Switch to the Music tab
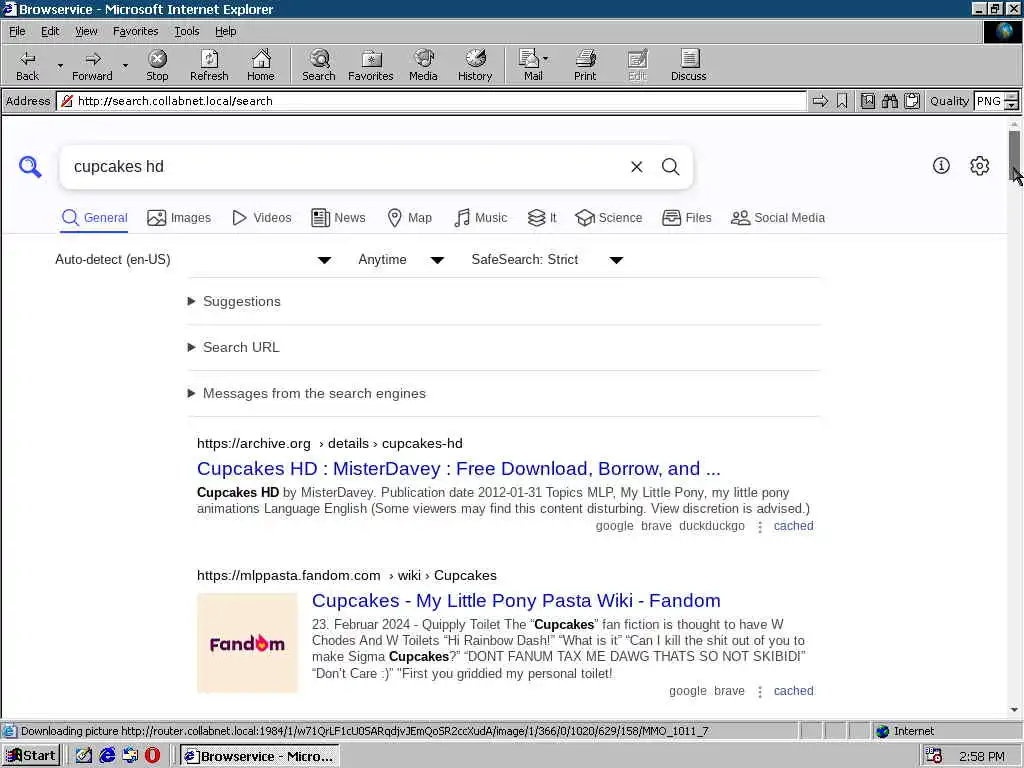1024x768 pixels. pyautogui.click(x=481, y=217)
